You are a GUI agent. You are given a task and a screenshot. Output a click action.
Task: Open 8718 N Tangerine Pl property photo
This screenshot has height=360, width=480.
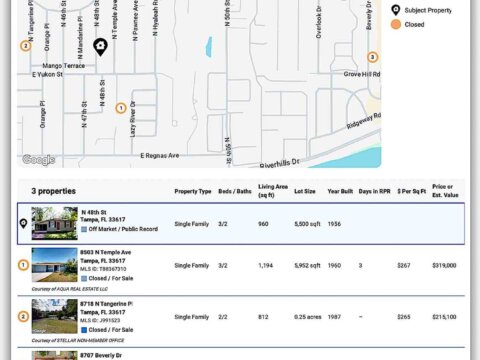point(55,316)
